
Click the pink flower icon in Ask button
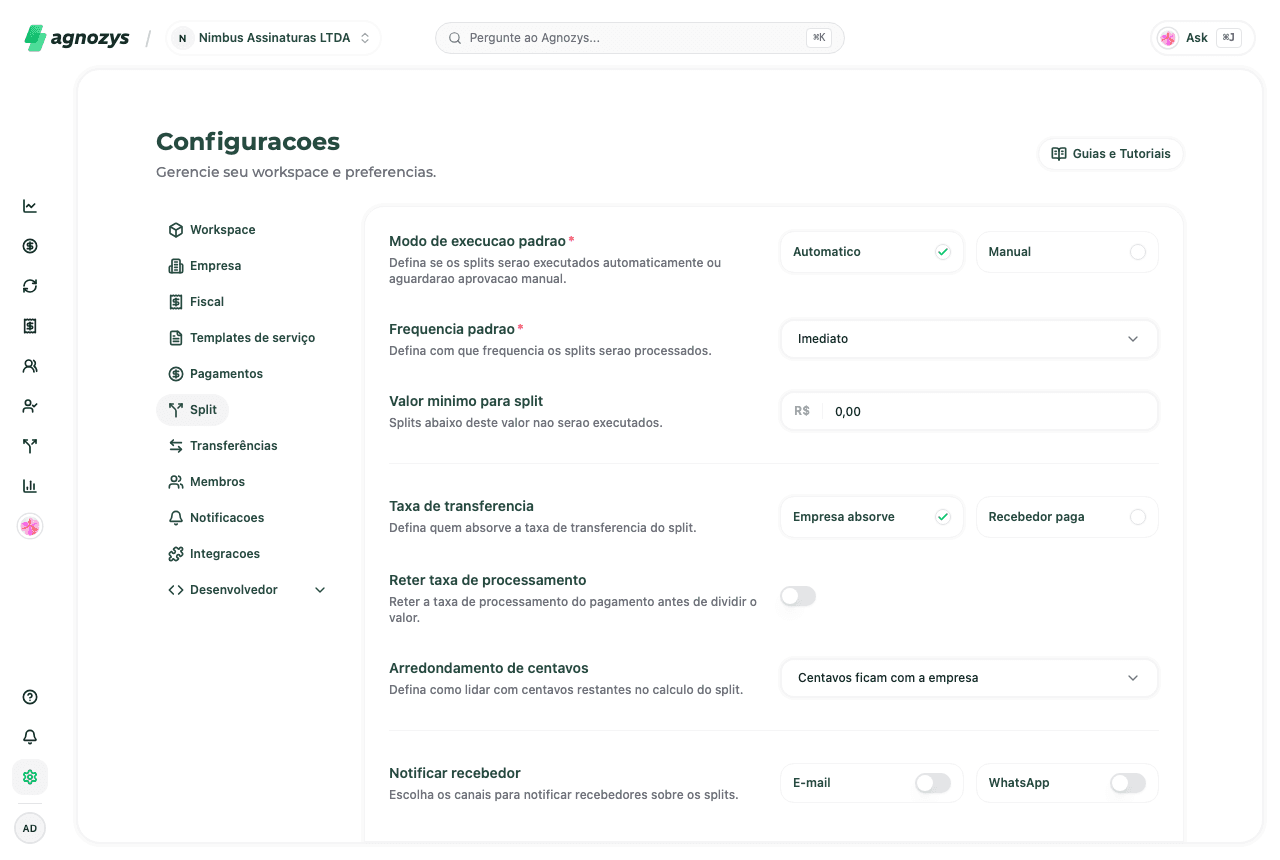(1168, 38)
